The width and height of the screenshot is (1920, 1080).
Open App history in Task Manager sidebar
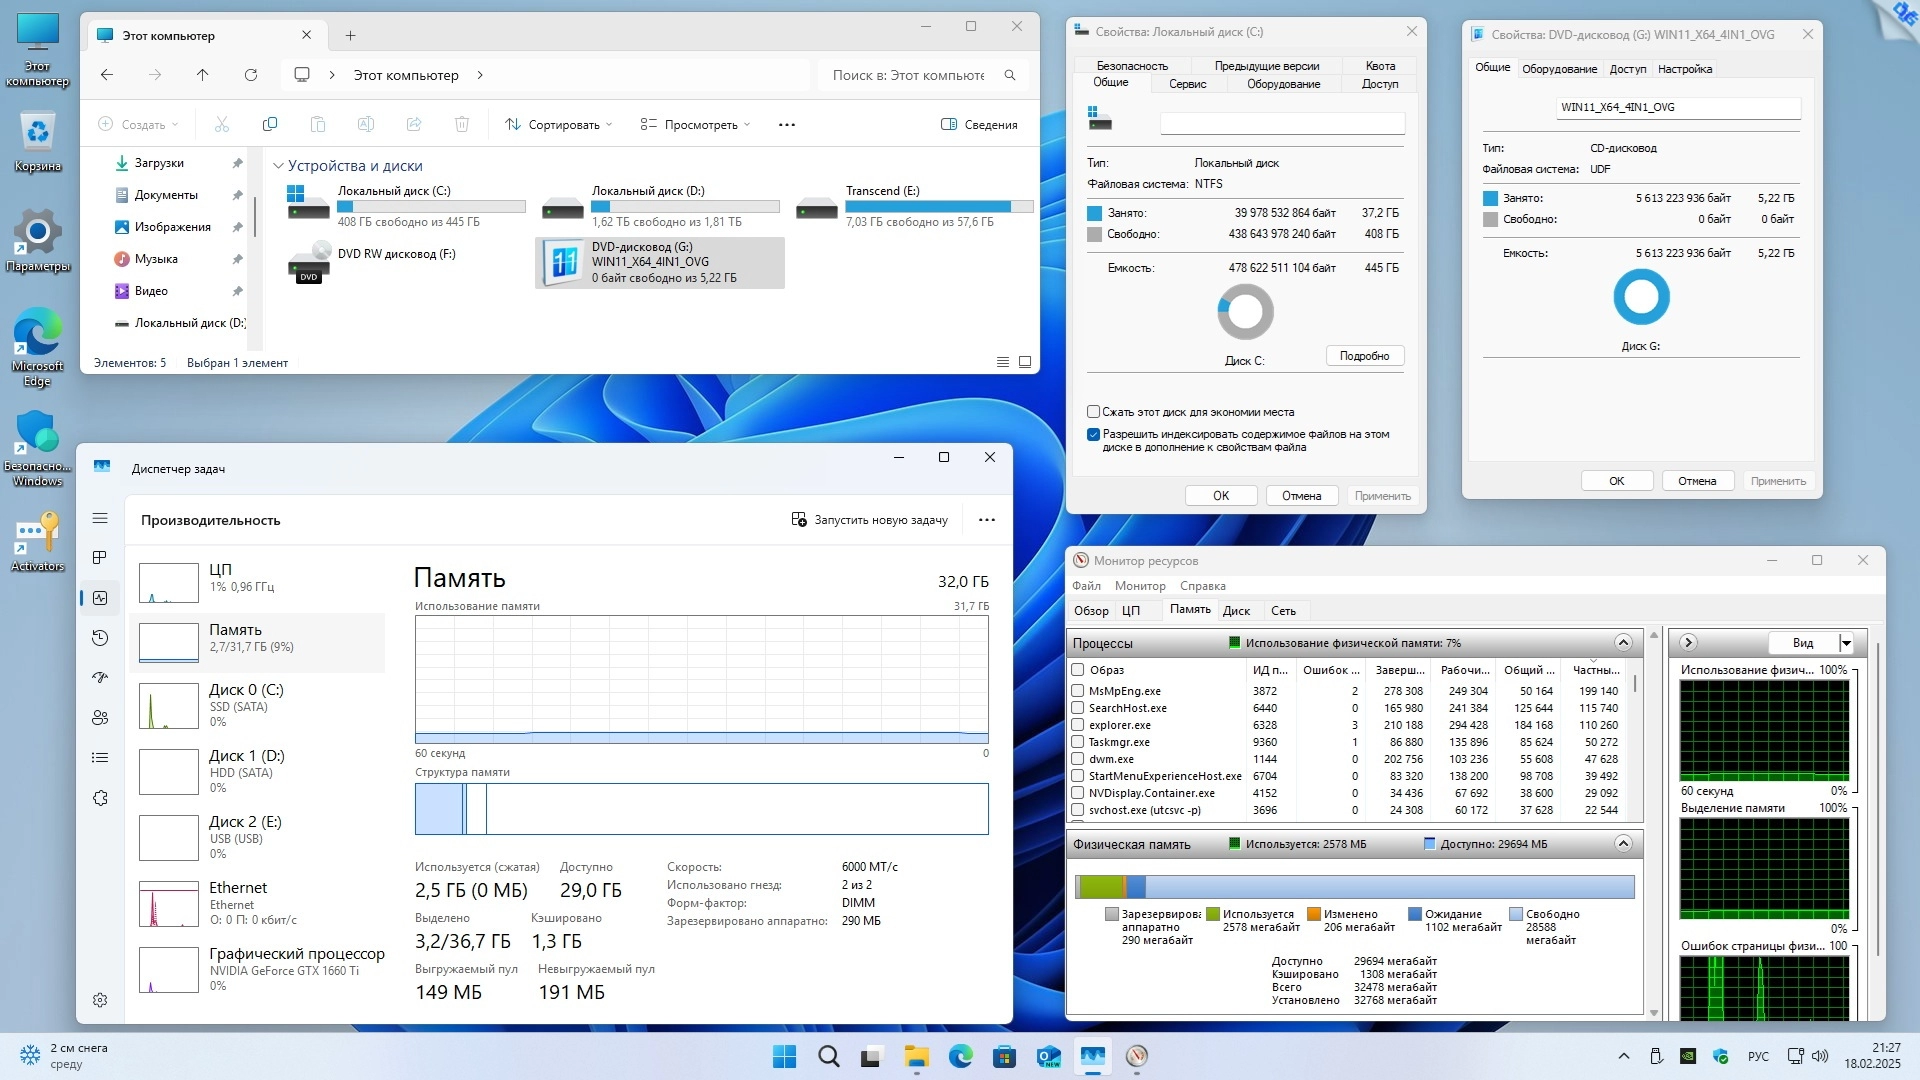pos(100,638)
